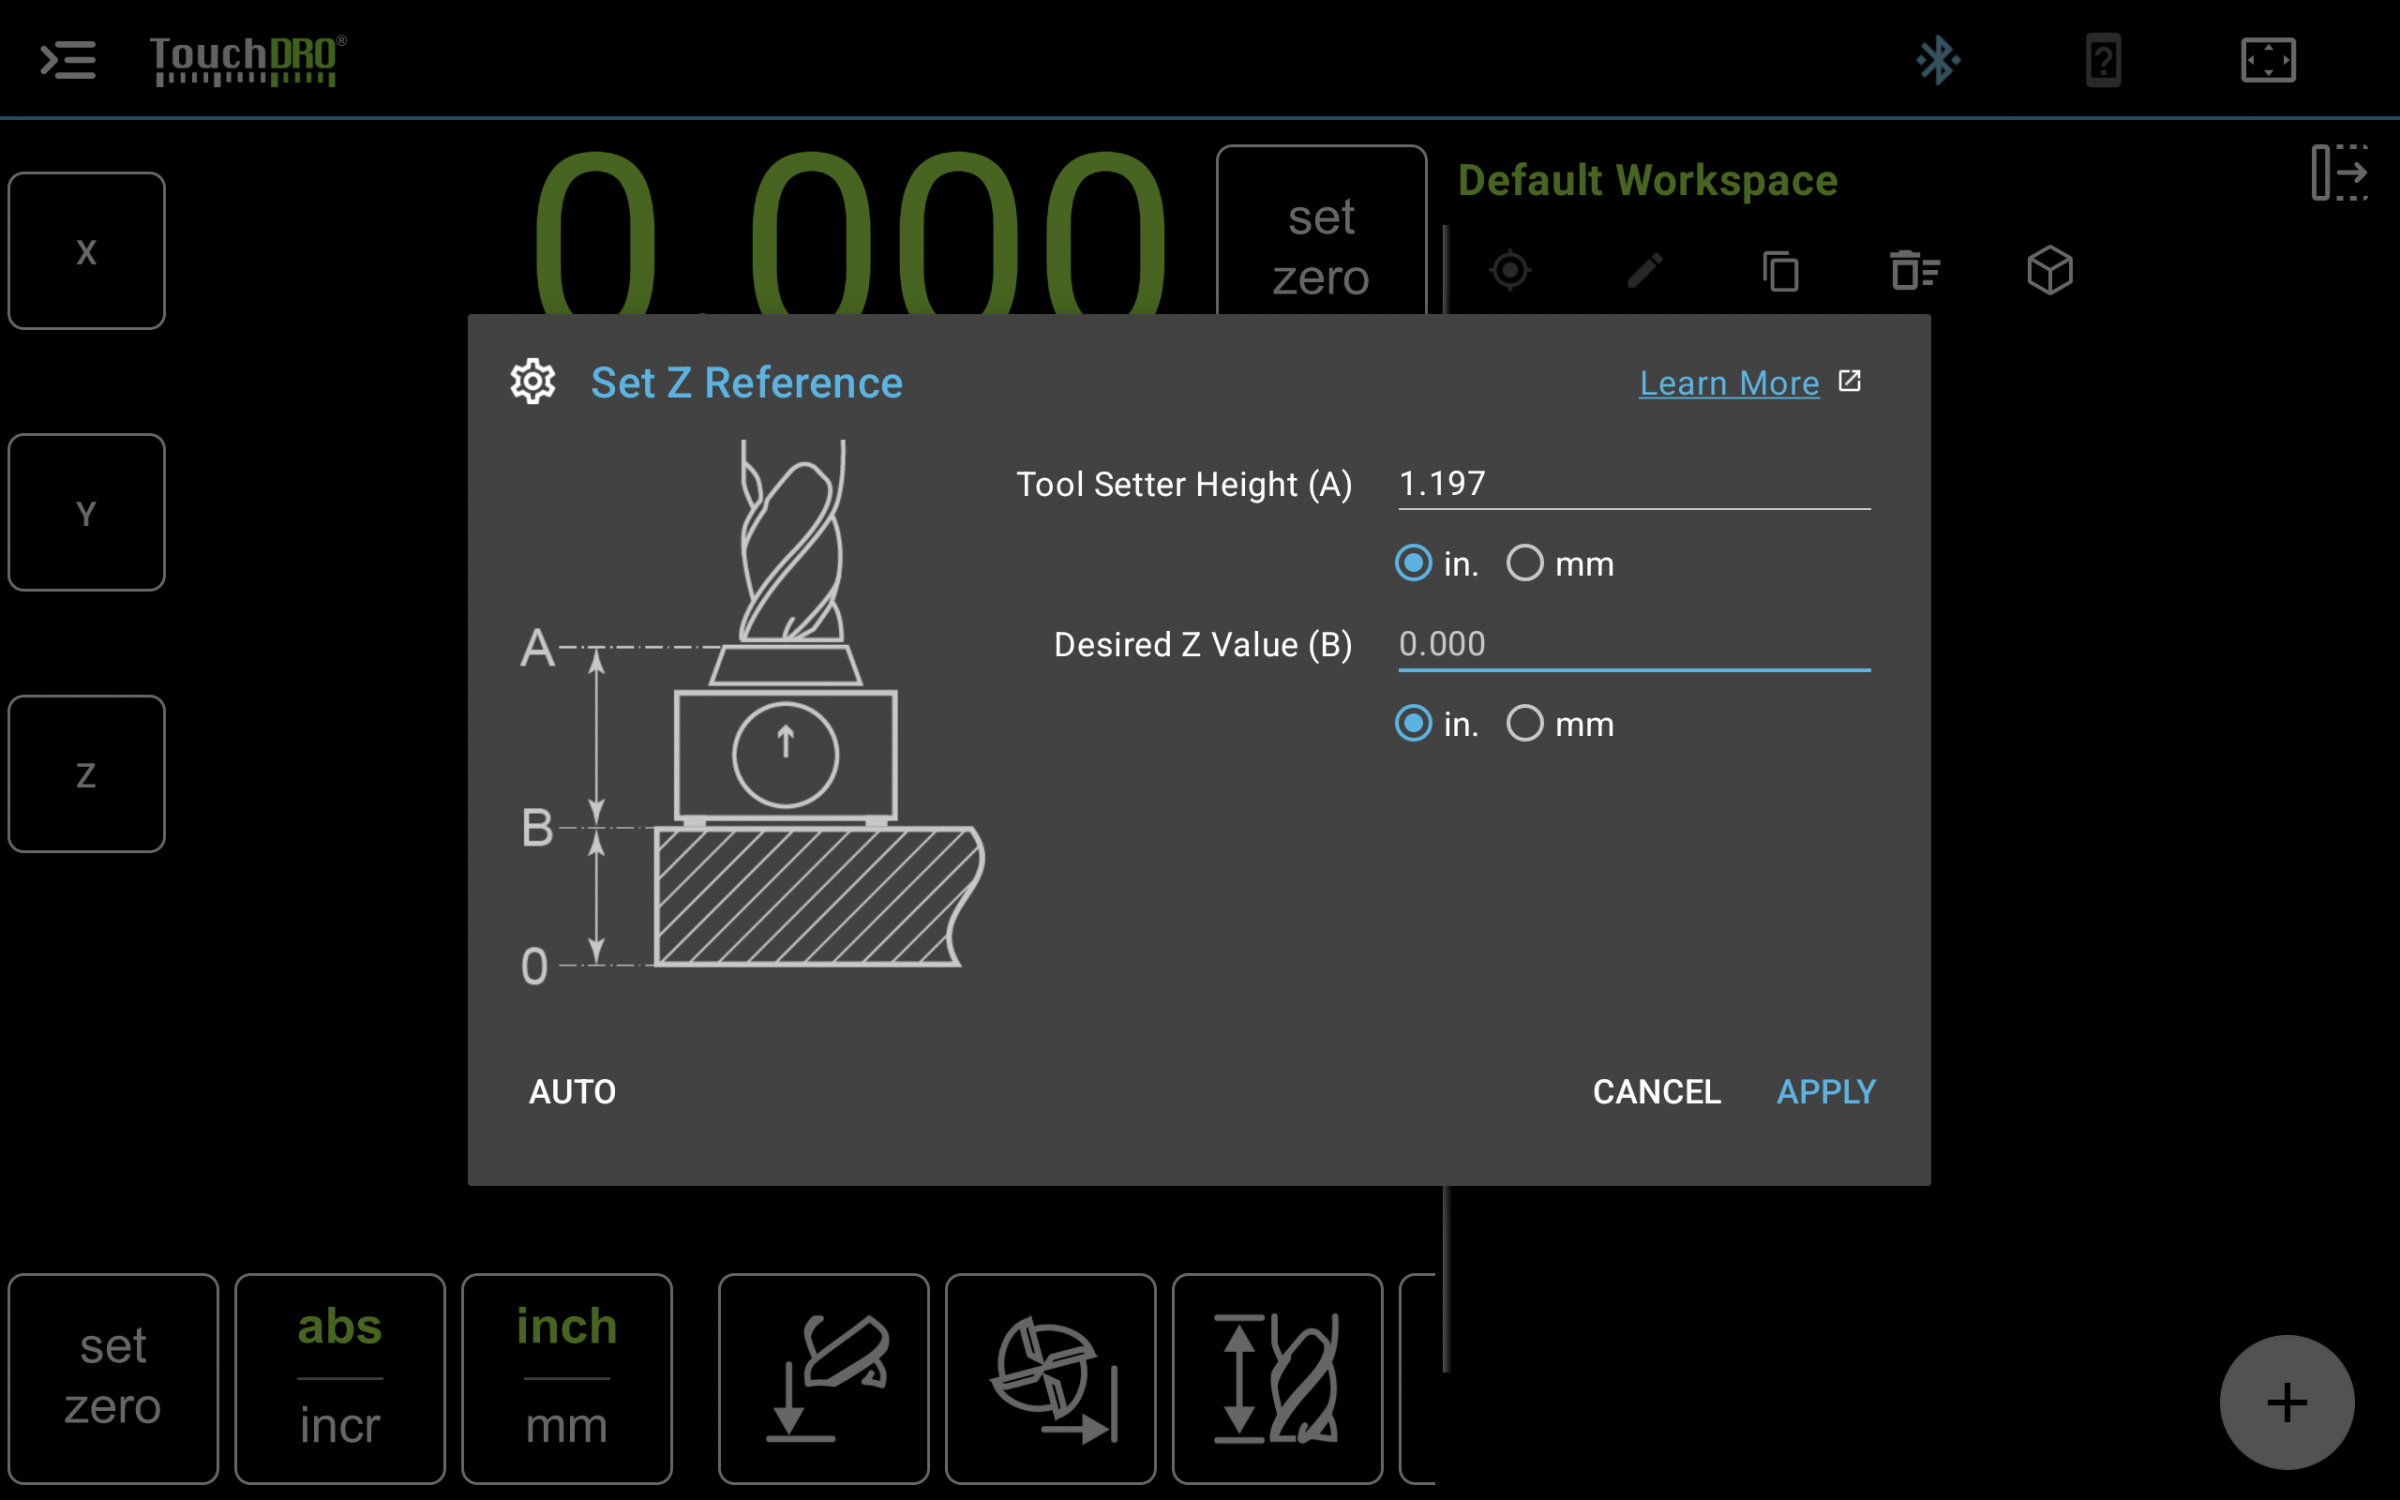Image resolution: width=2400 pixels, height=1500 pixels.
Task: Toggle abs/incr measurement mode
Action: 339,1376
